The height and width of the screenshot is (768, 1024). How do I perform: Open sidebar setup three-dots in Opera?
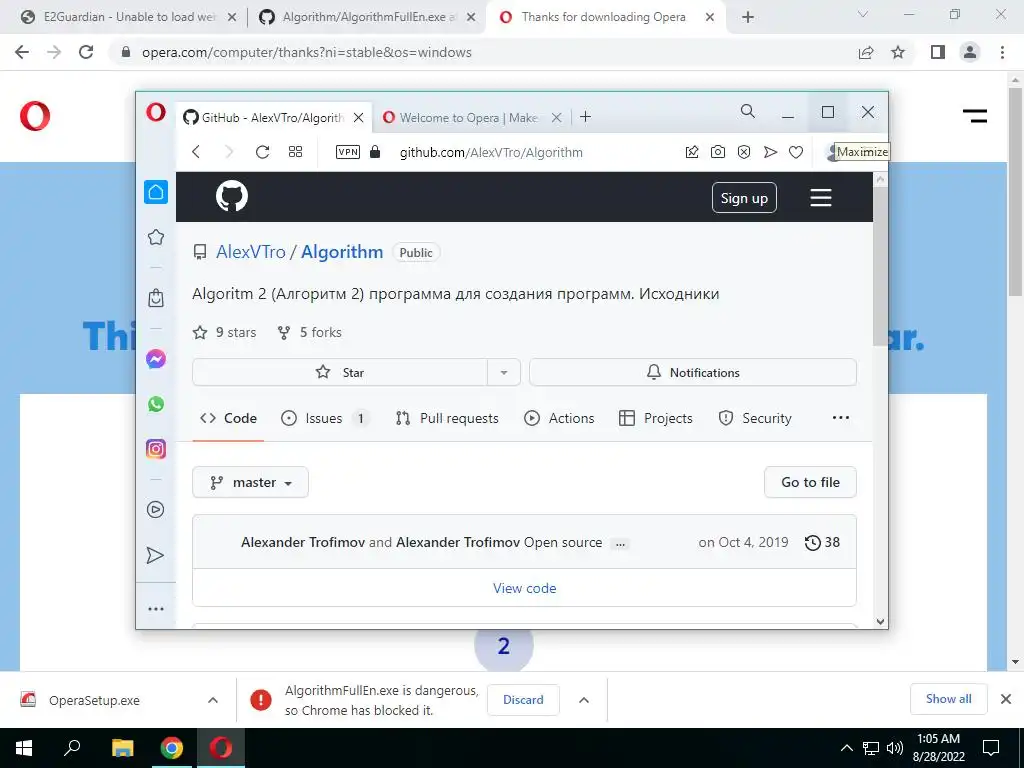coord(155,609)
